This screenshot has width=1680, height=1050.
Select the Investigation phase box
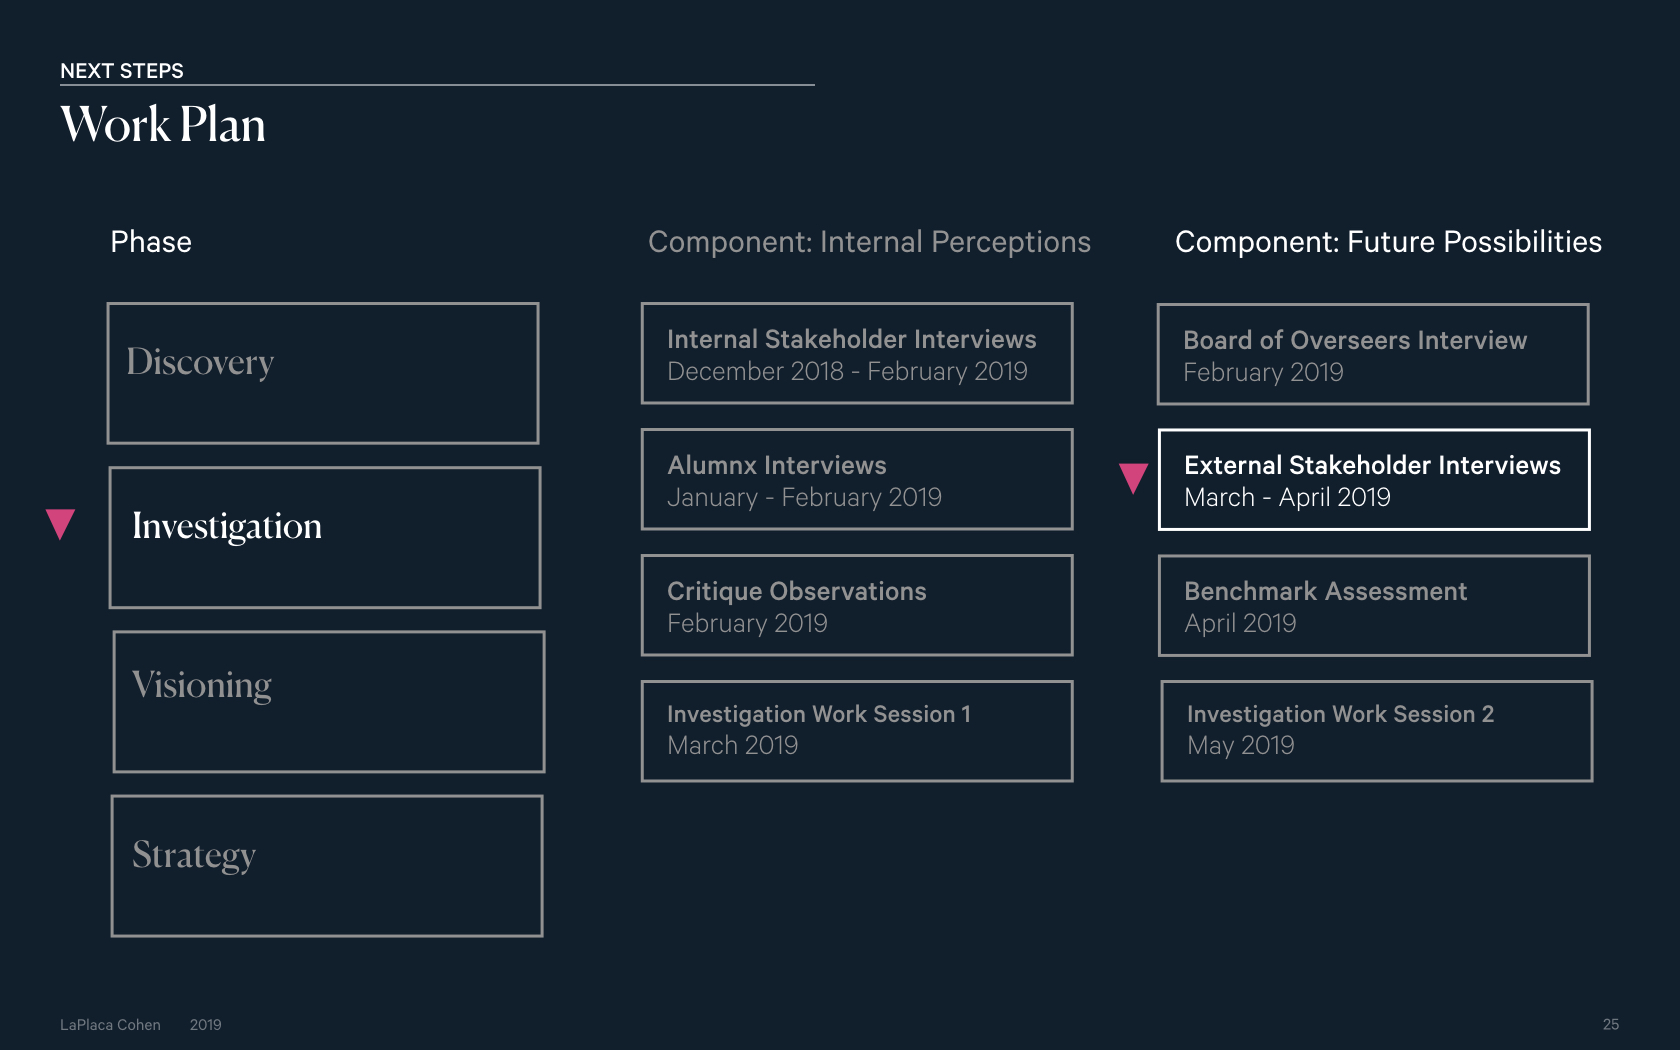point(325,537)
